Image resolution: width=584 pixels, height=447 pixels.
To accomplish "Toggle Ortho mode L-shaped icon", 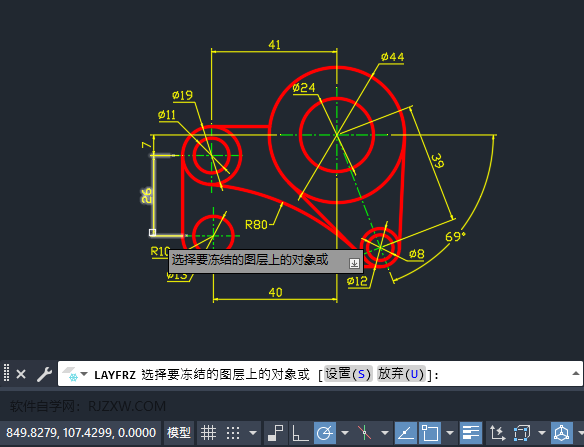I will pos(300,433).
